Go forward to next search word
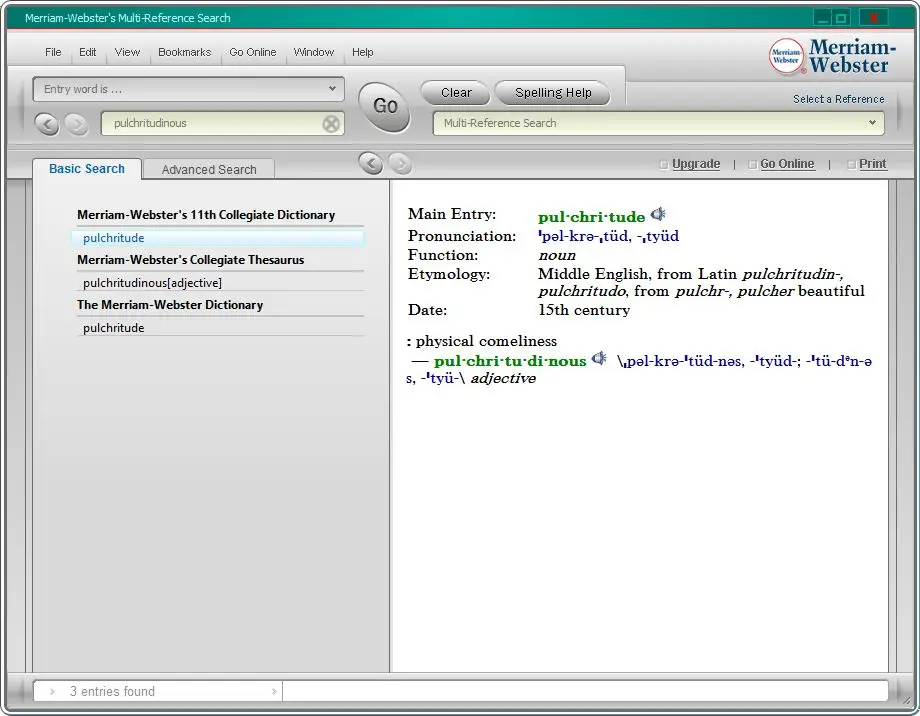The width and height of the screenshot is (920, 716). click(x=76, y=124)
